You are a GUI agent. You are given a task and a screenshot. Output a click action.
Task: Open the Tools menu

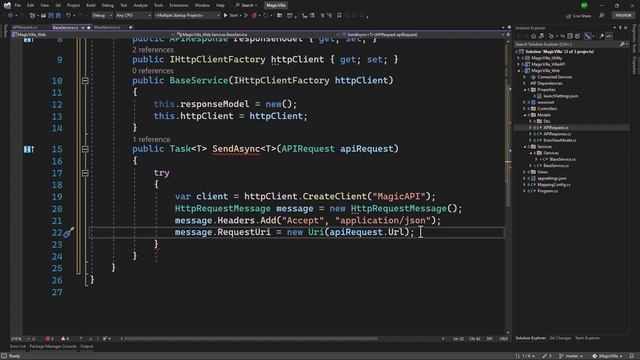[x=158, y=5]
